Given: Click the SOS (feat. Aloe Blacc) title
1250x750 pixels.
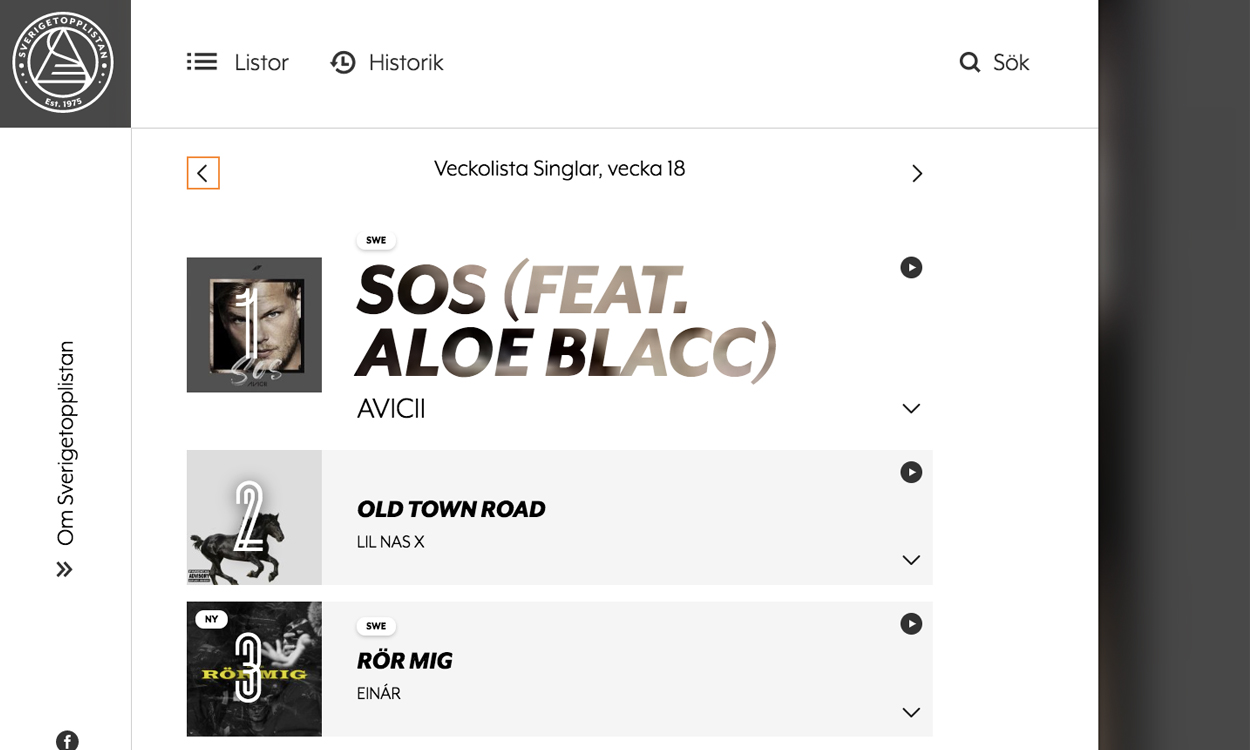Looking at the screenshot, I should [x=565, y=322].
